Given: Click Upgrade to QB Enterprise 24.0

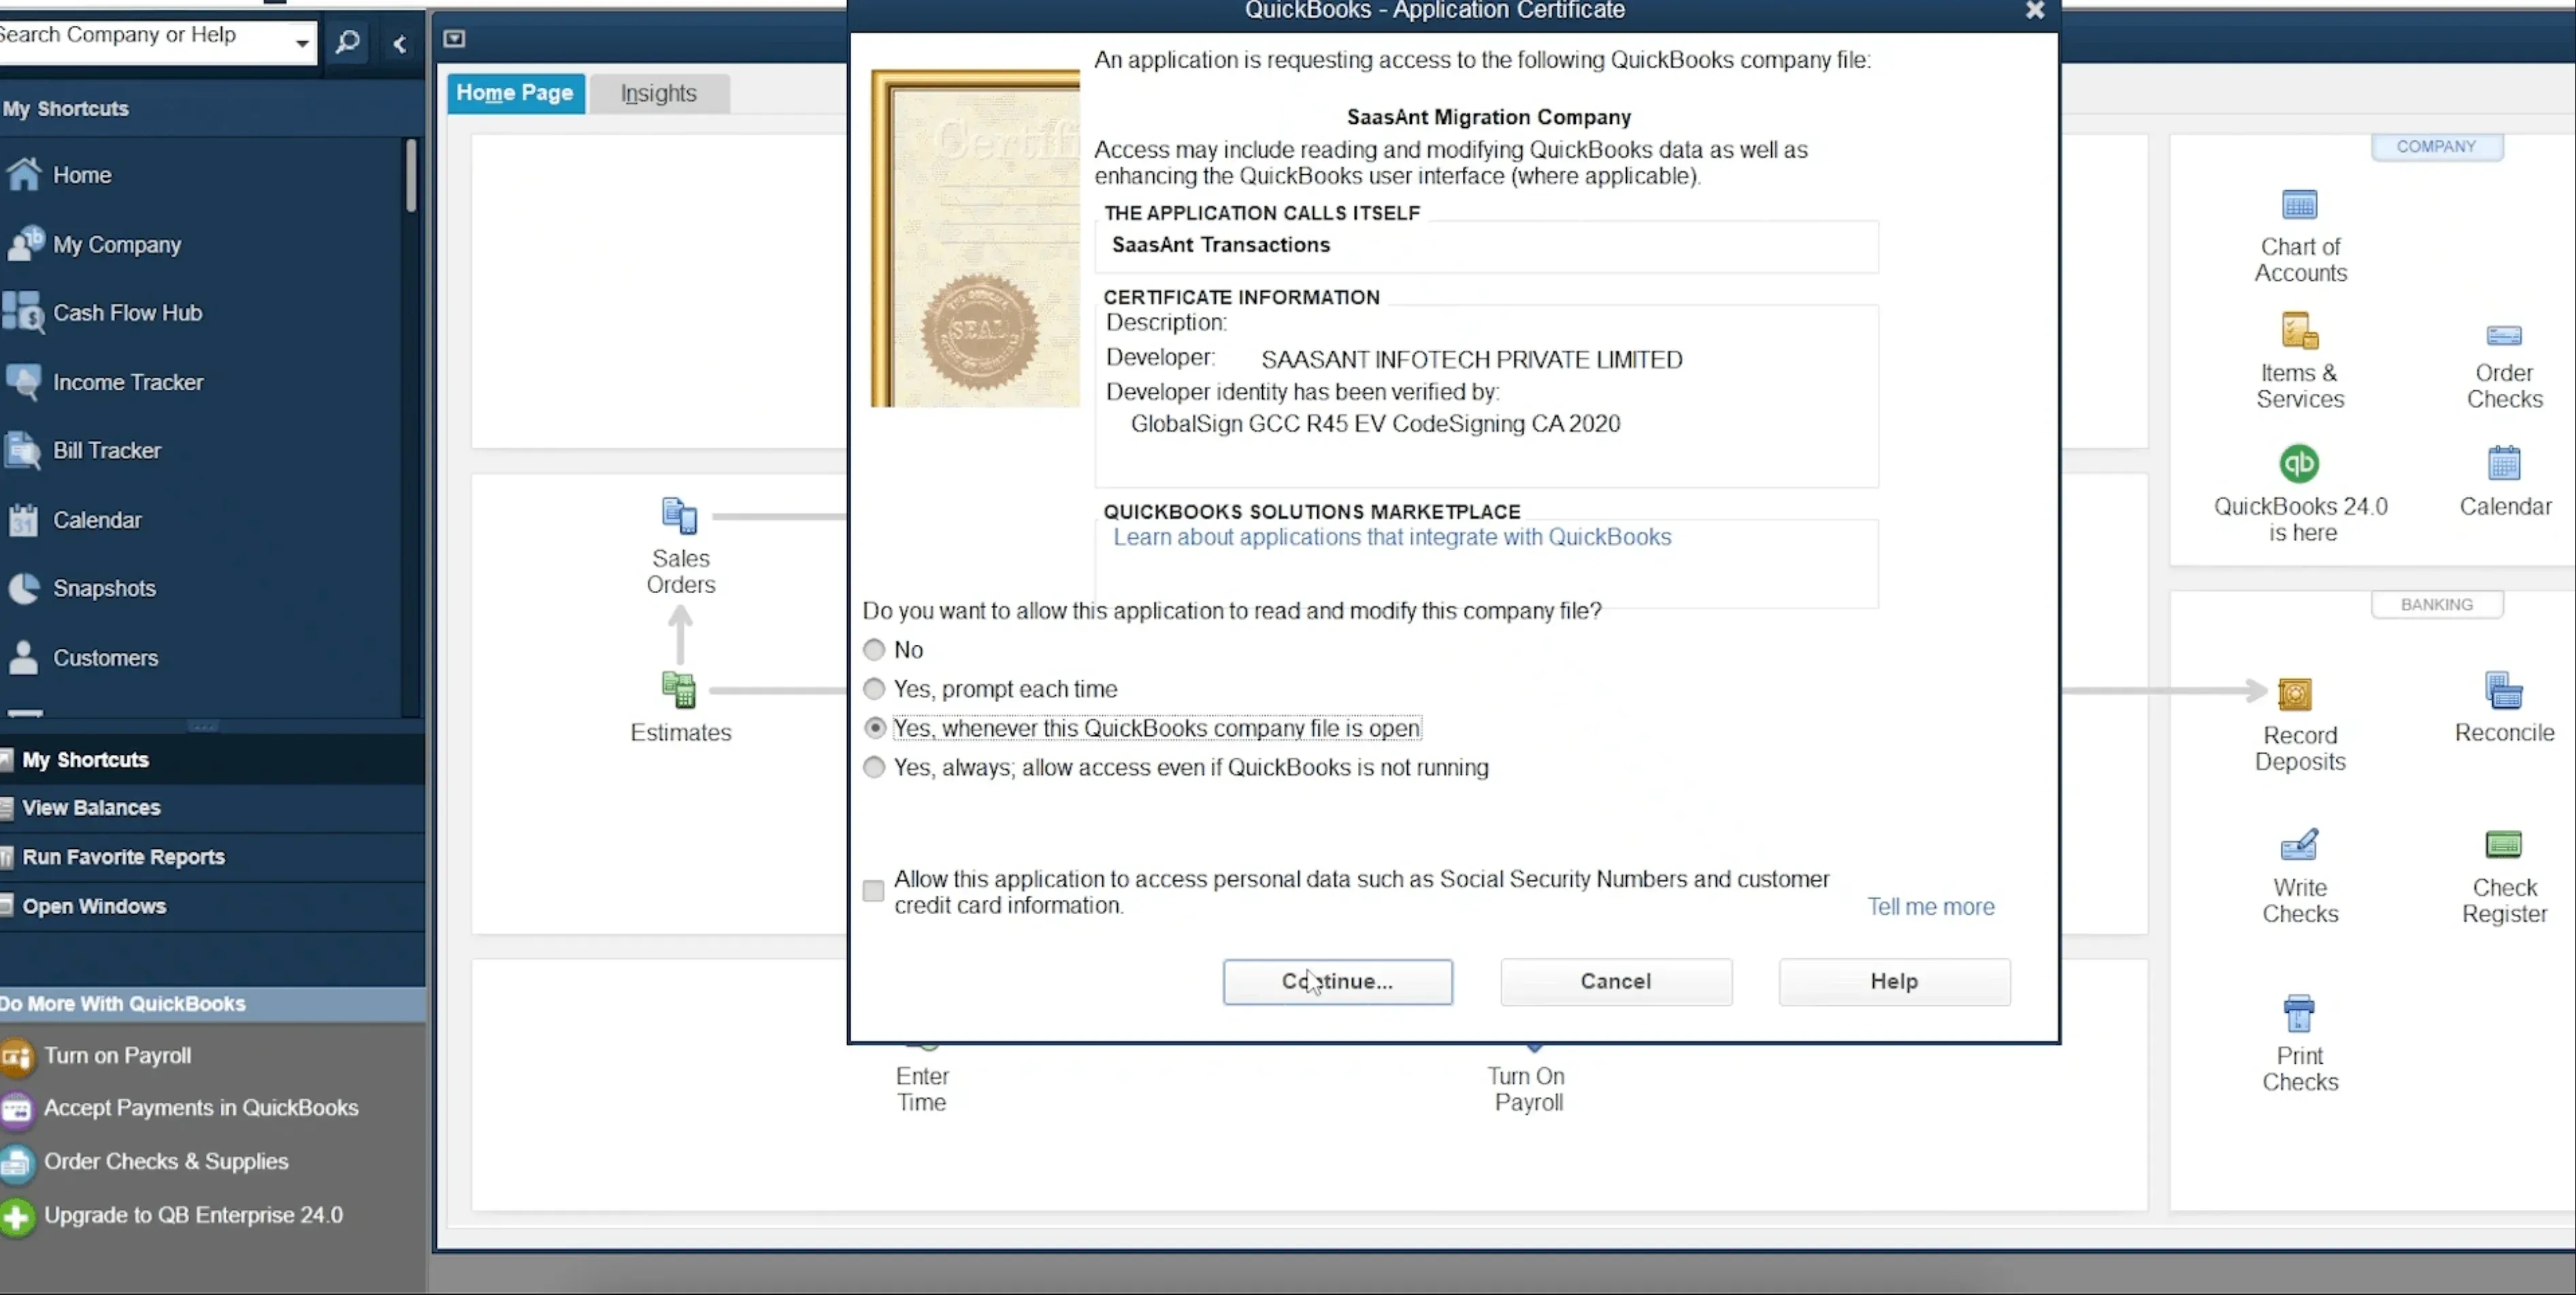Looking at the screenshot, I should coord(172,1216).
